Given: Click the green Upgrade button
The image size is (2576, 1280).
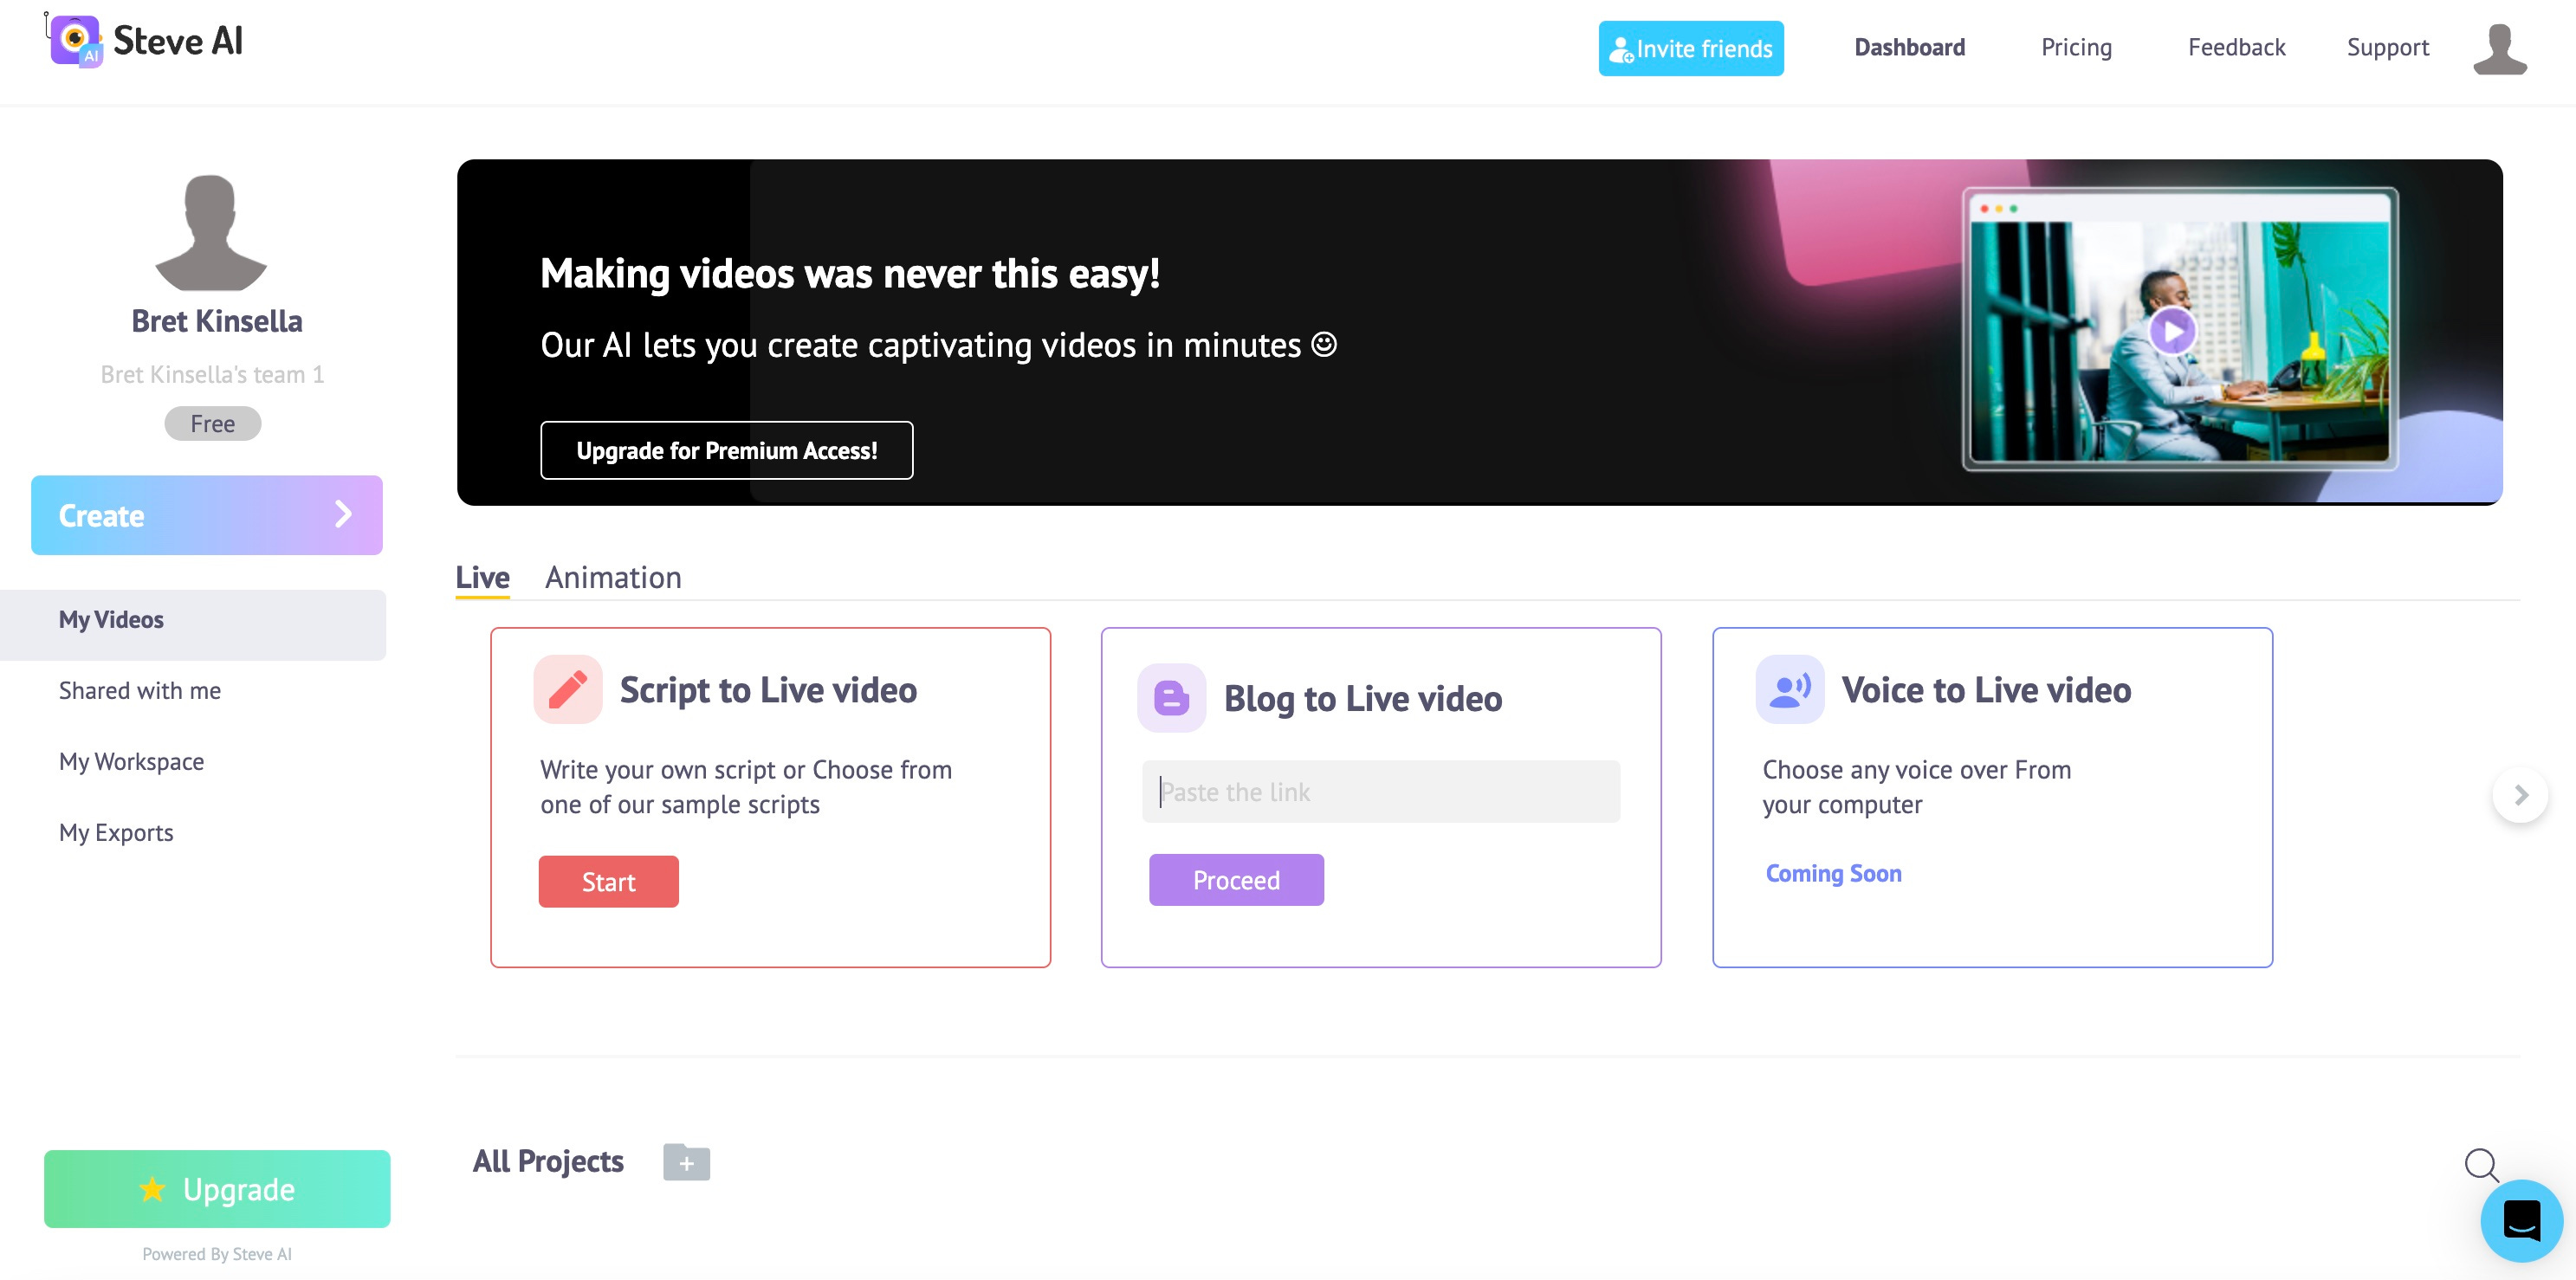Looking at the screenshot, I should pyautogui.click(x=217, y=1189).
